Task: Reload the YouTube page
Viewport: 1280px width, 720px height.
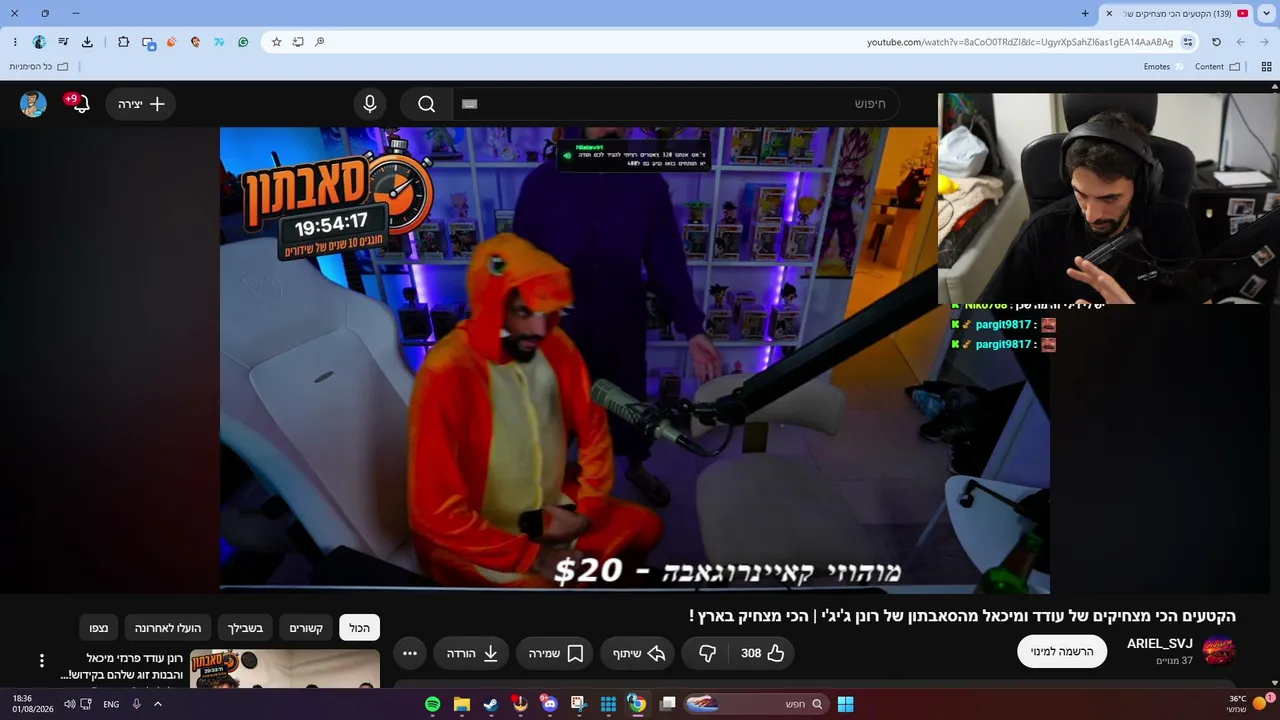Action: (1216, 42)
